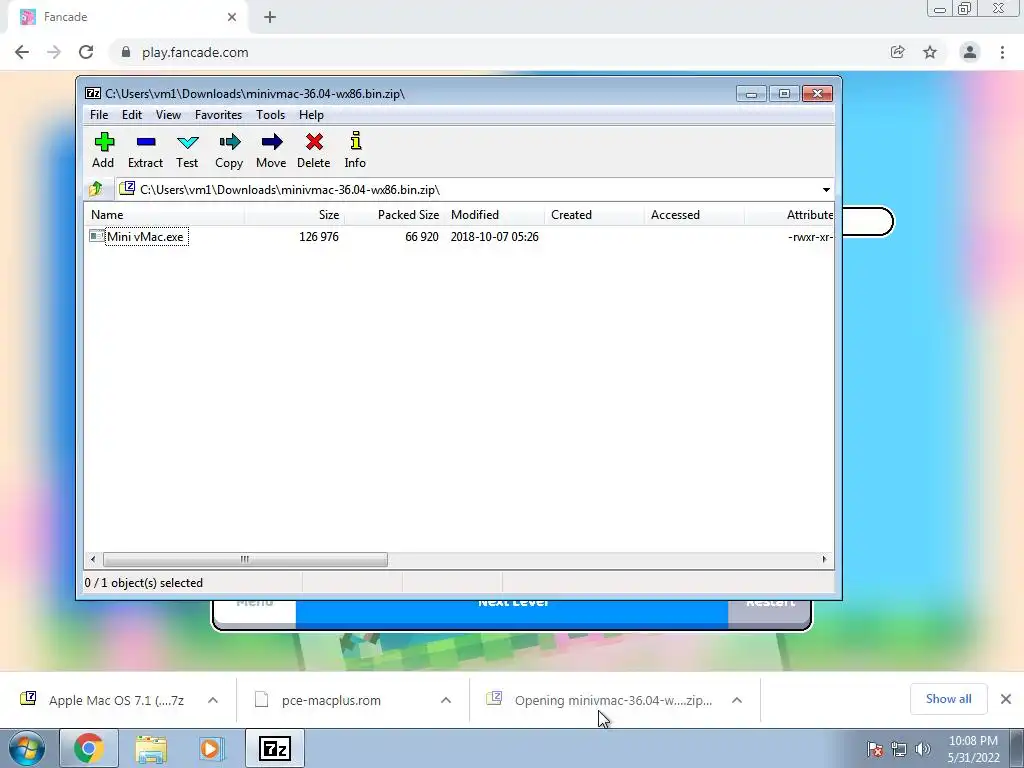Image resolution: width=1024 pixels, height=768 pixels.
Task: Click the 66 920 packed size value
Action: click(421, 236)
